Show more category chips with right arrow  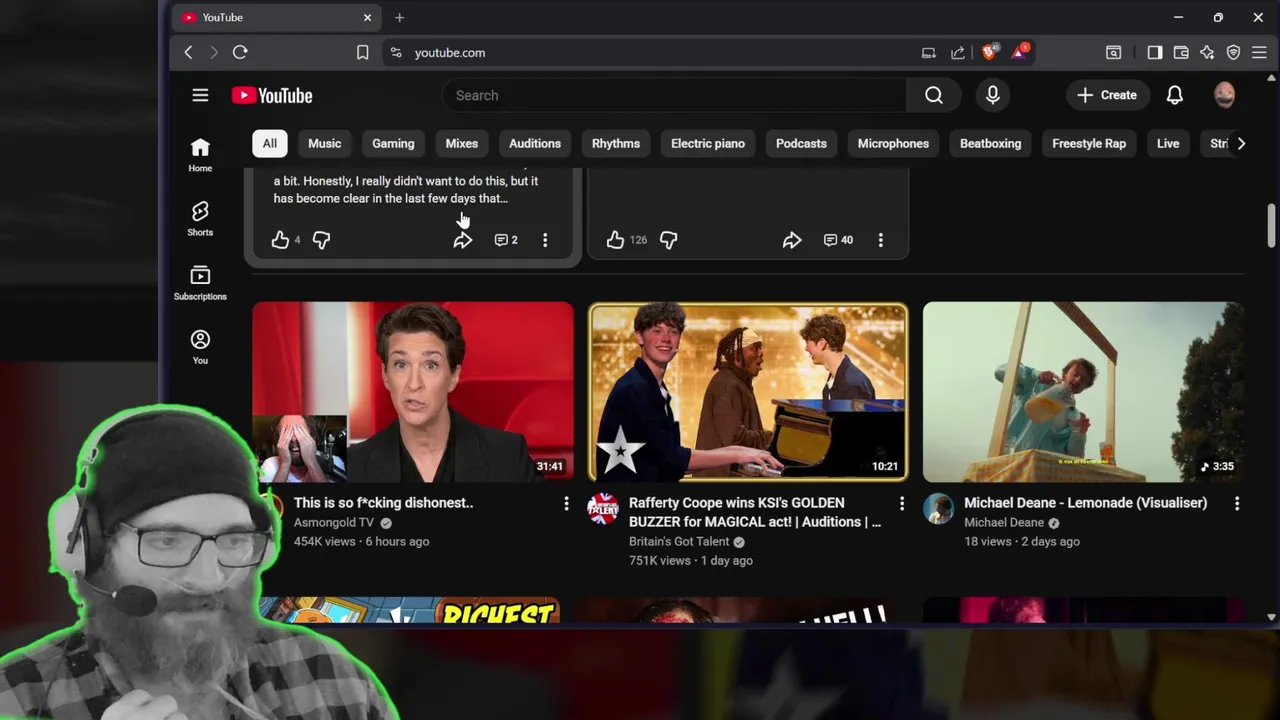tap(1241, 143)
